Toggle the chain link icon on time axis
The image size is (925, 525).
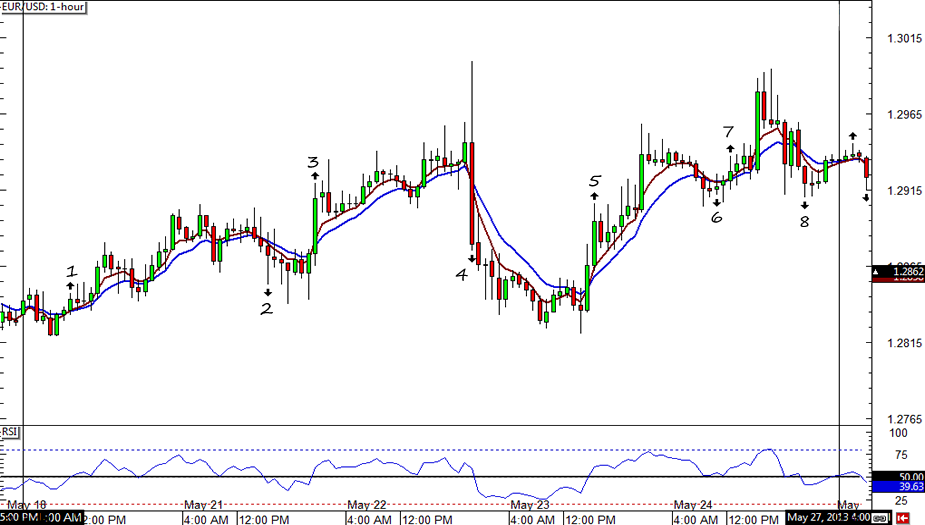pos(881,519)
